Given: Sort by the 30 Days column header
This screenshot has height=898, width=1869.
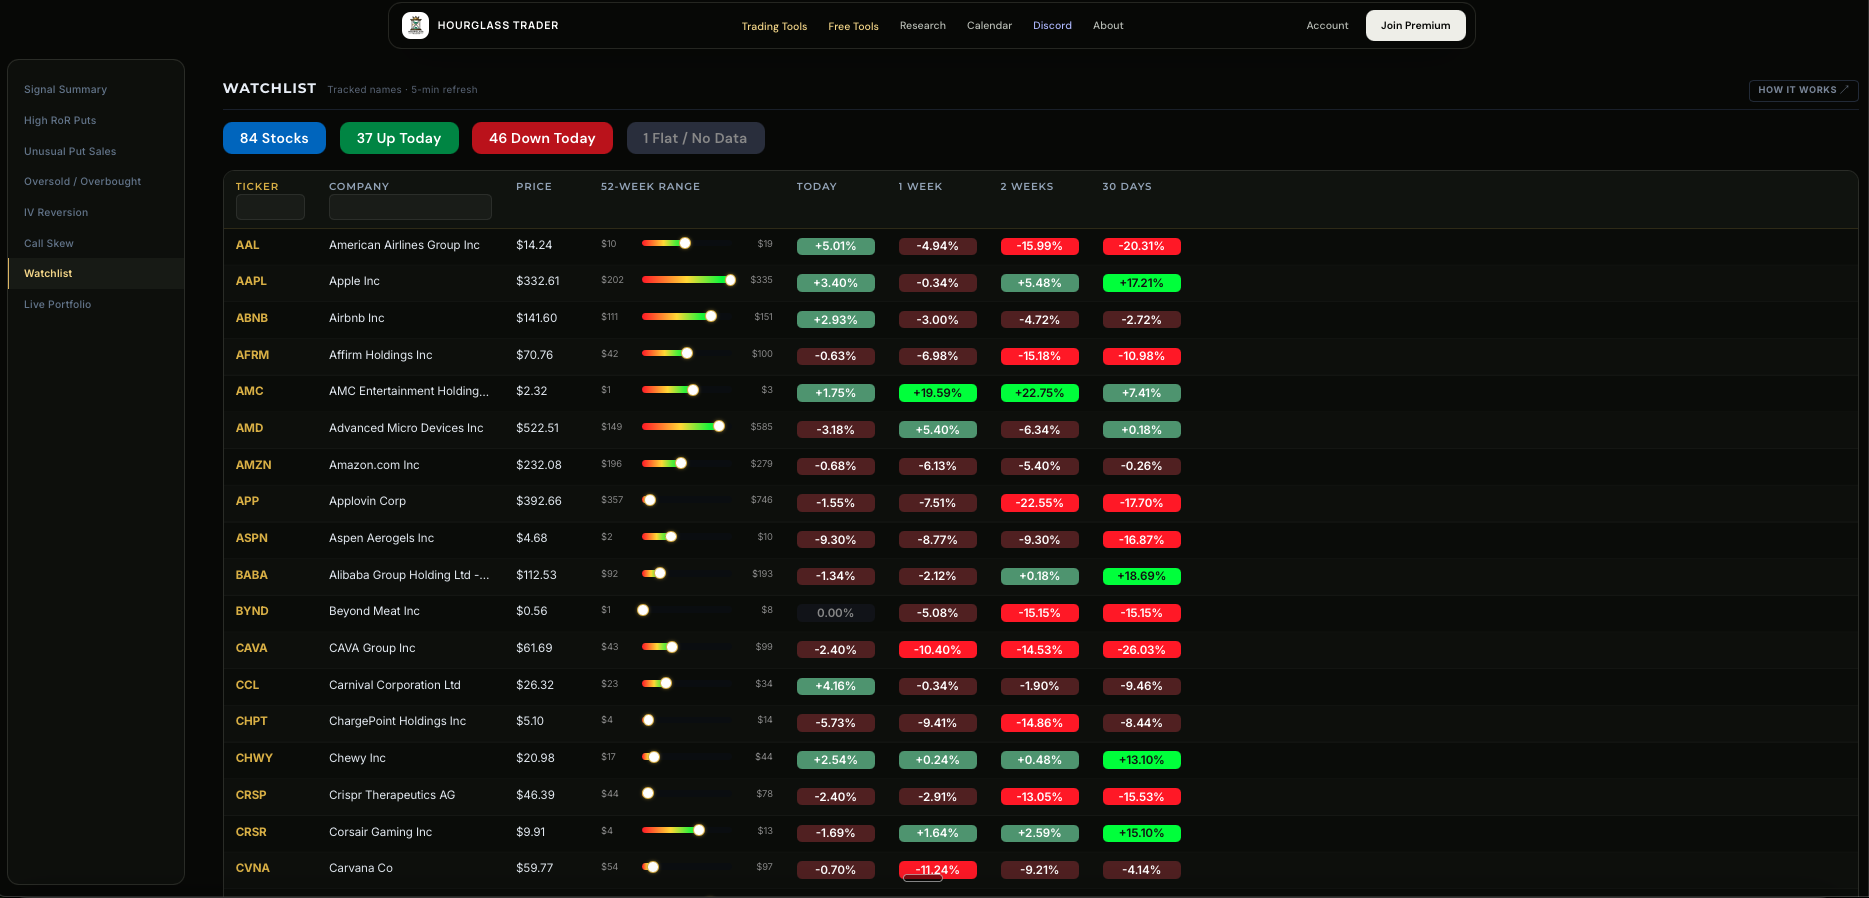Looking at the screenshot, I should 1127,187.
